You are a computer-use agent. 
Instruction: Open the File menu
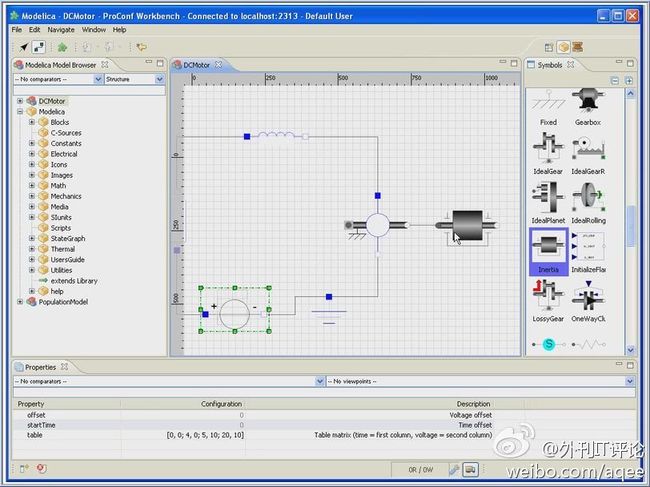17,30
